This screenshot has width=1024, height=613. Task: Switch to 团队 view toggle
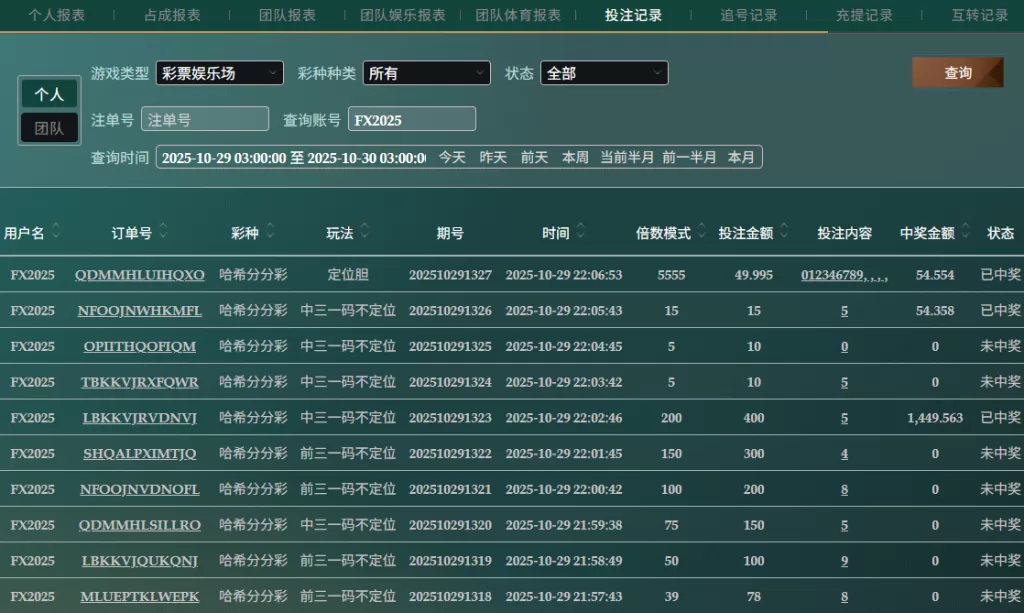(x=49, y=128)
